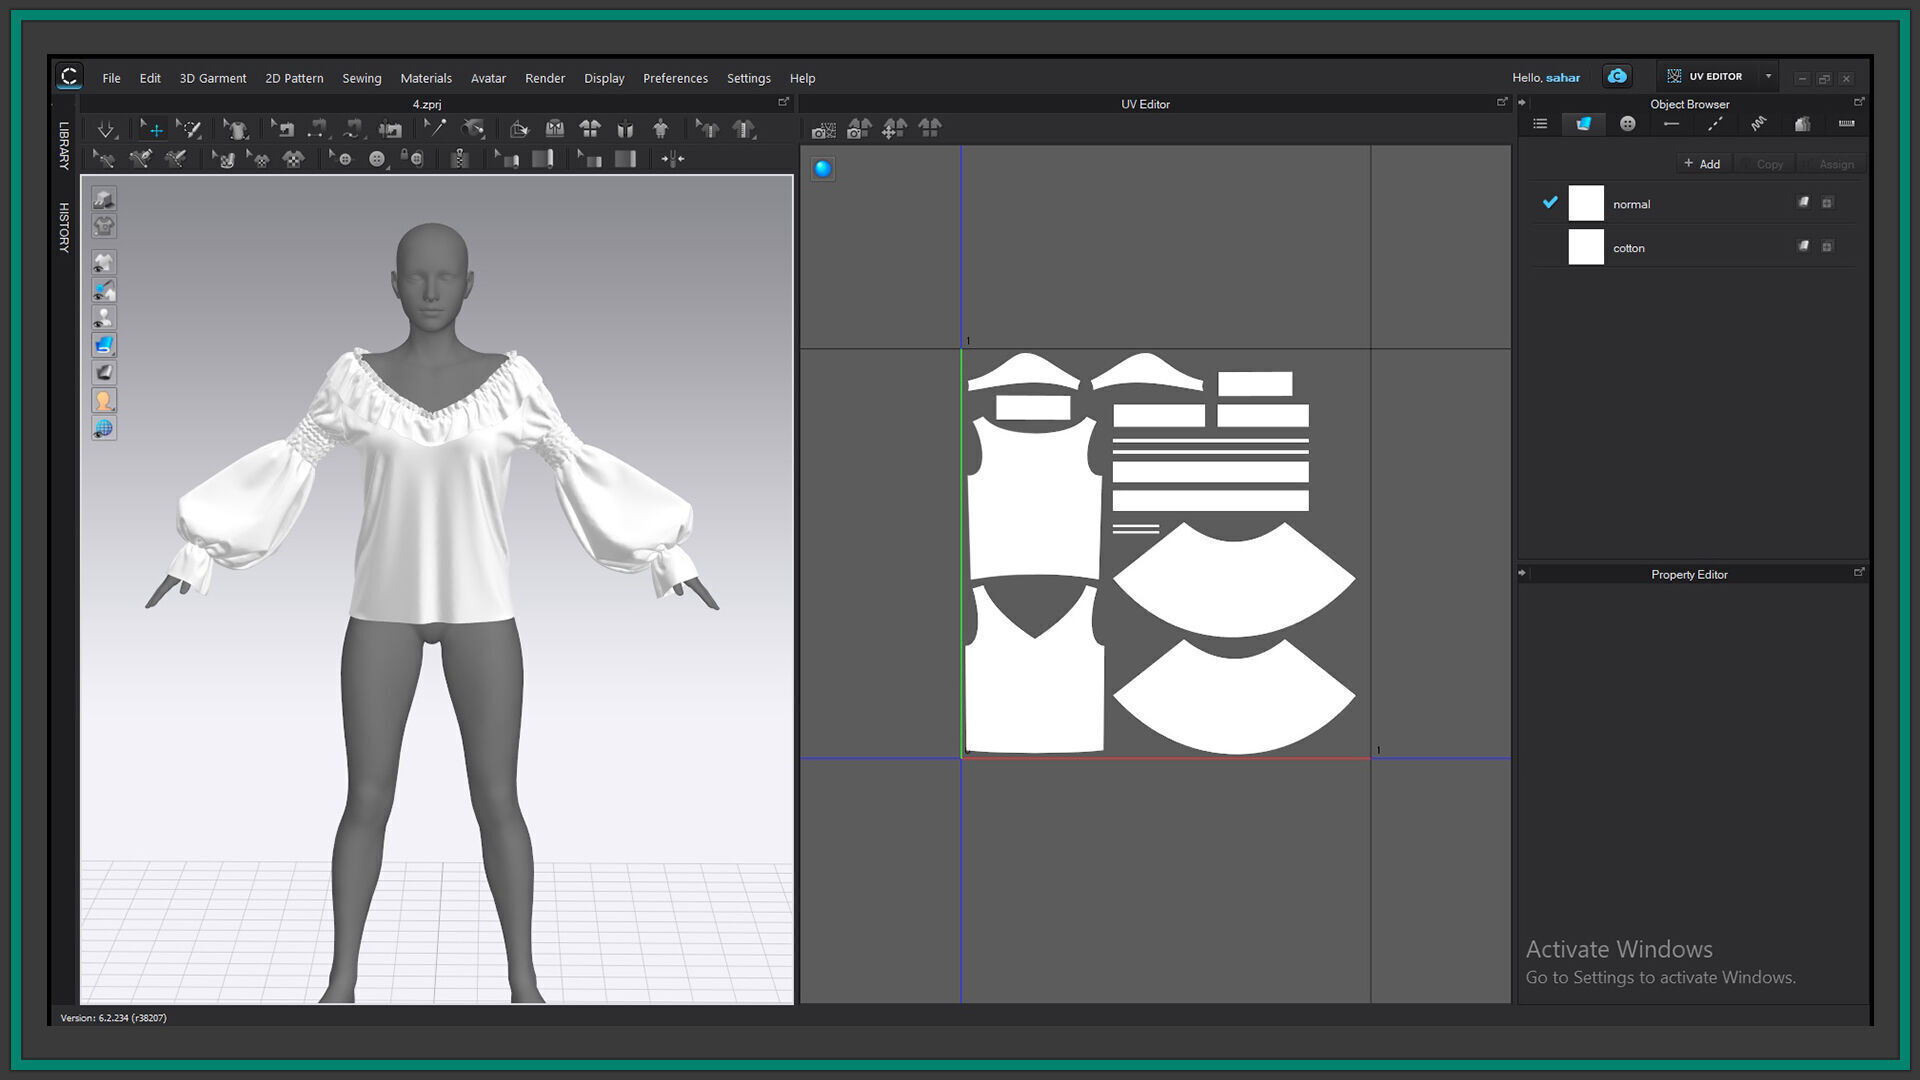Open the File menu
1920x1080 pixels.
coord(111,78)
